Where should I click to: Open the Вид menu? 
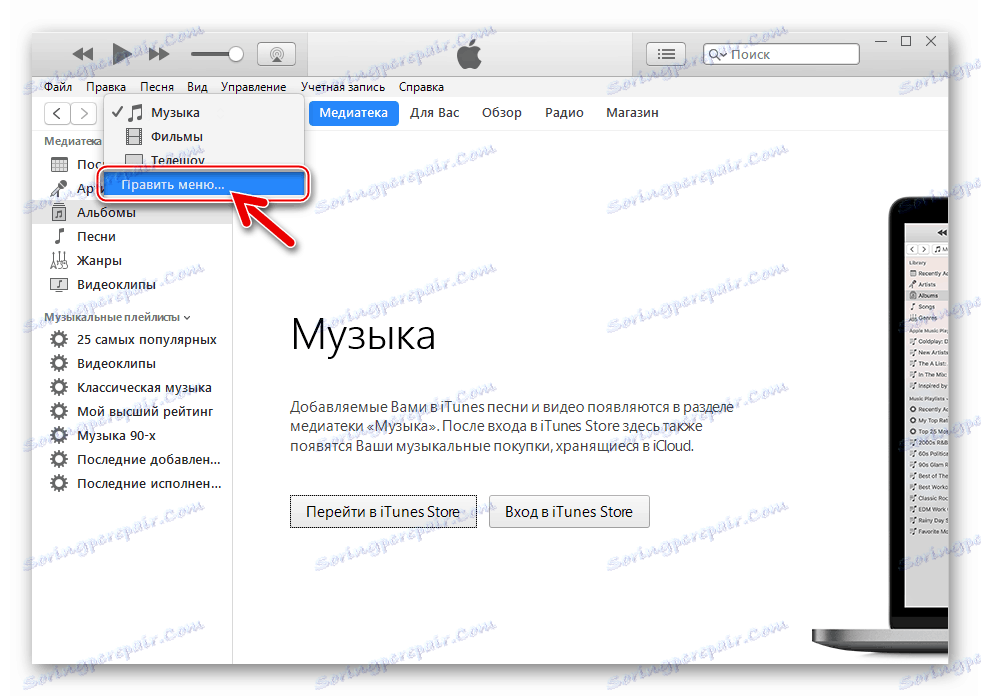(197, 87)
